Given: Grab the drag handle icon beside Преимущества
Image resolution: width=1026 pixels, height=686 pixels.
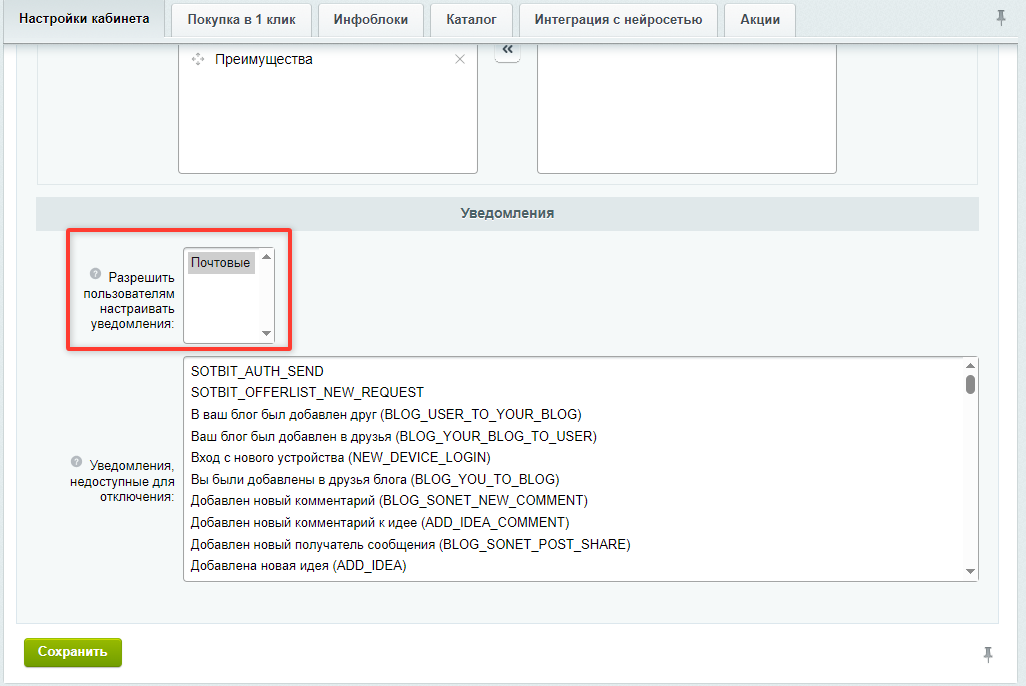Looking at the screenshot, I should coord(198,59).
